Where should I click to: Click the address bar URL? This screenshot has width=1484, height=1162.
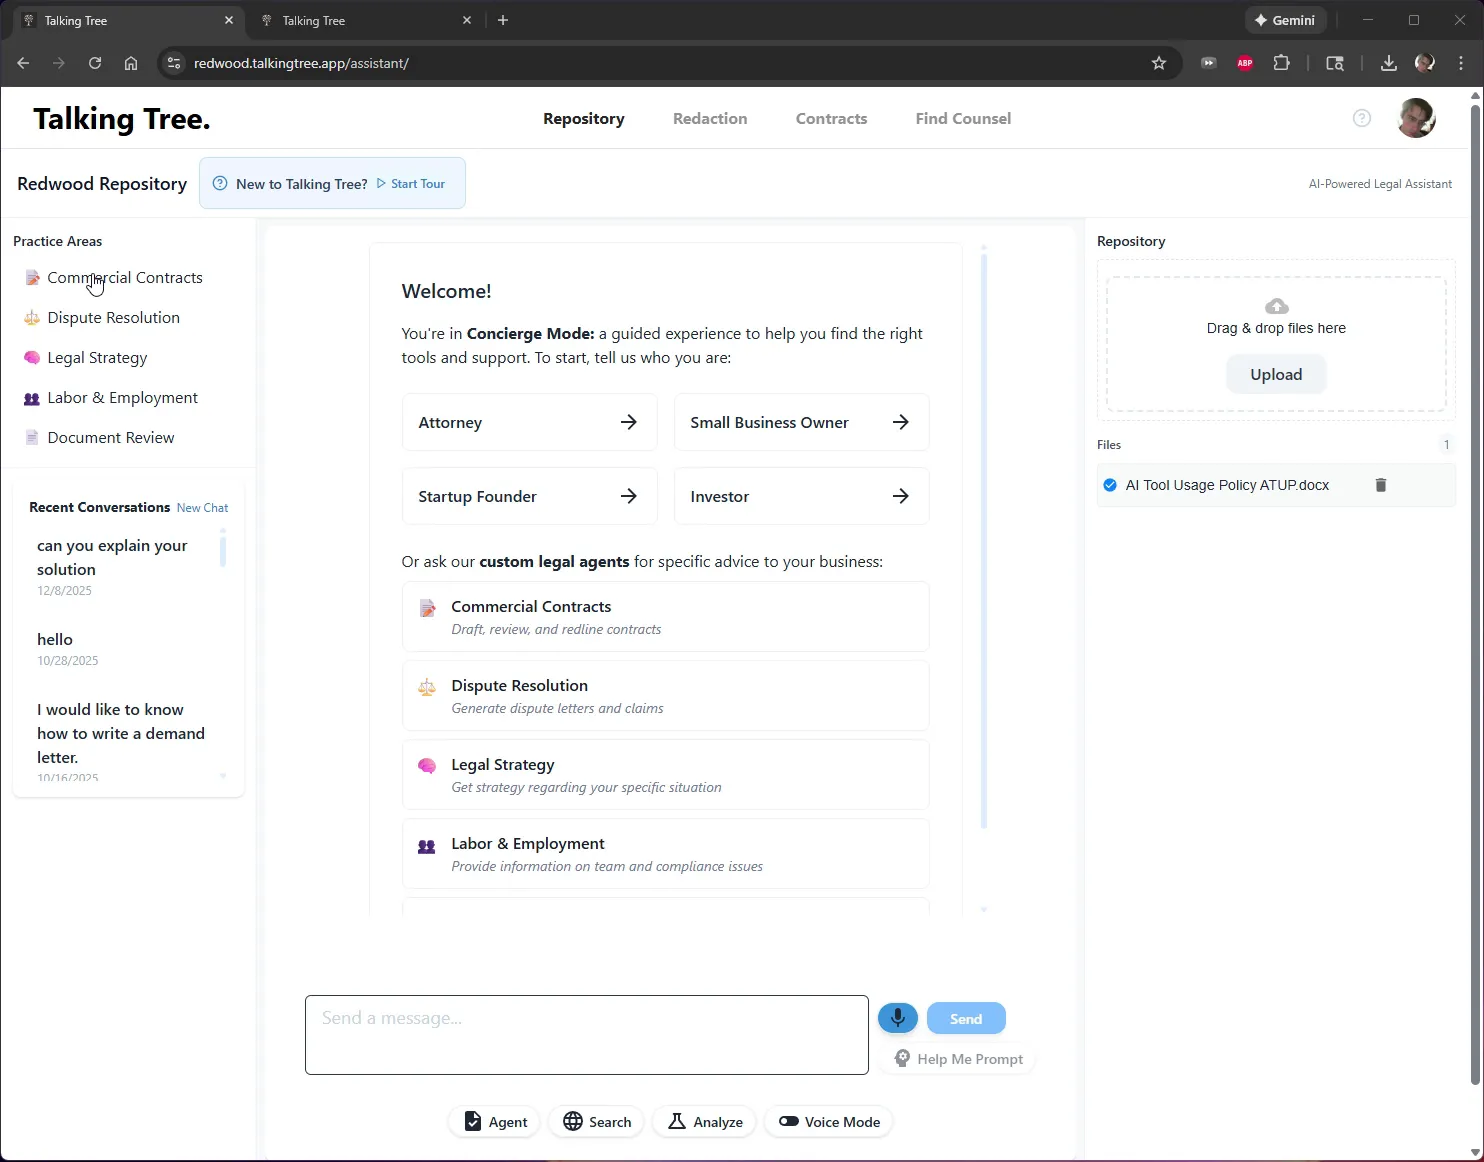[301, 63]
